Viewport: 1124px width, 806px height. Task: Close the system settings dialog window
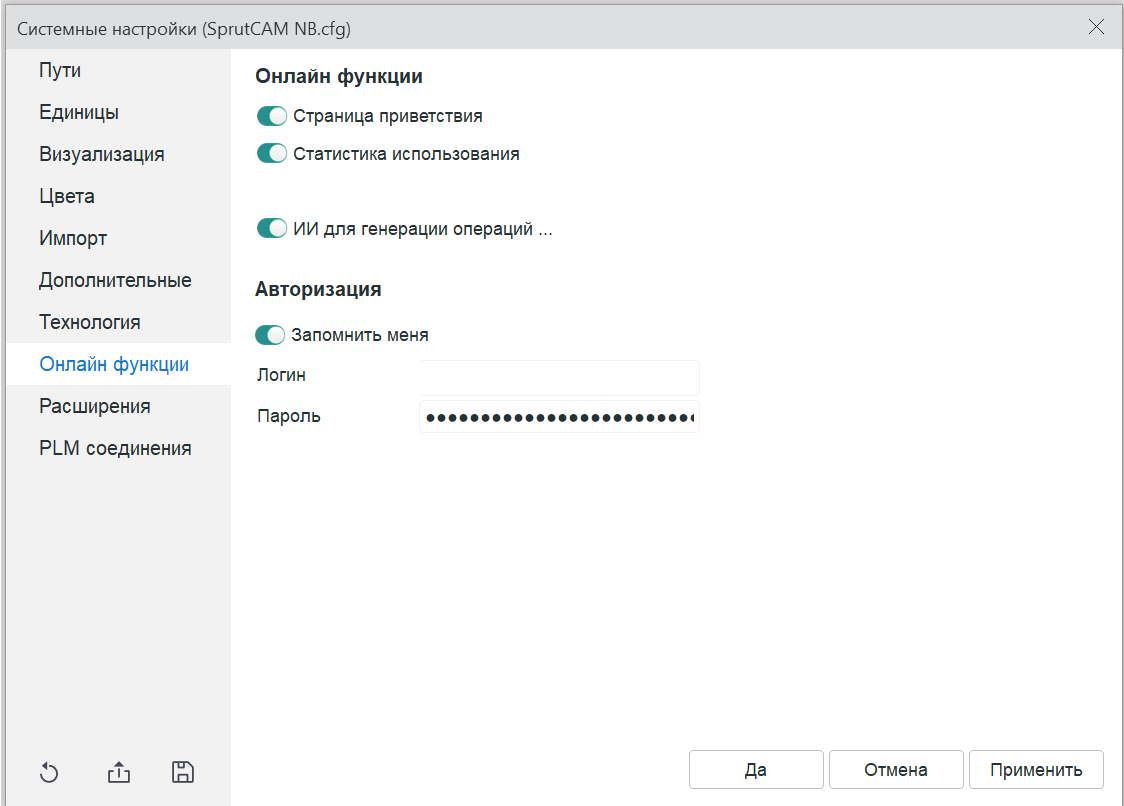[1096, 28]
